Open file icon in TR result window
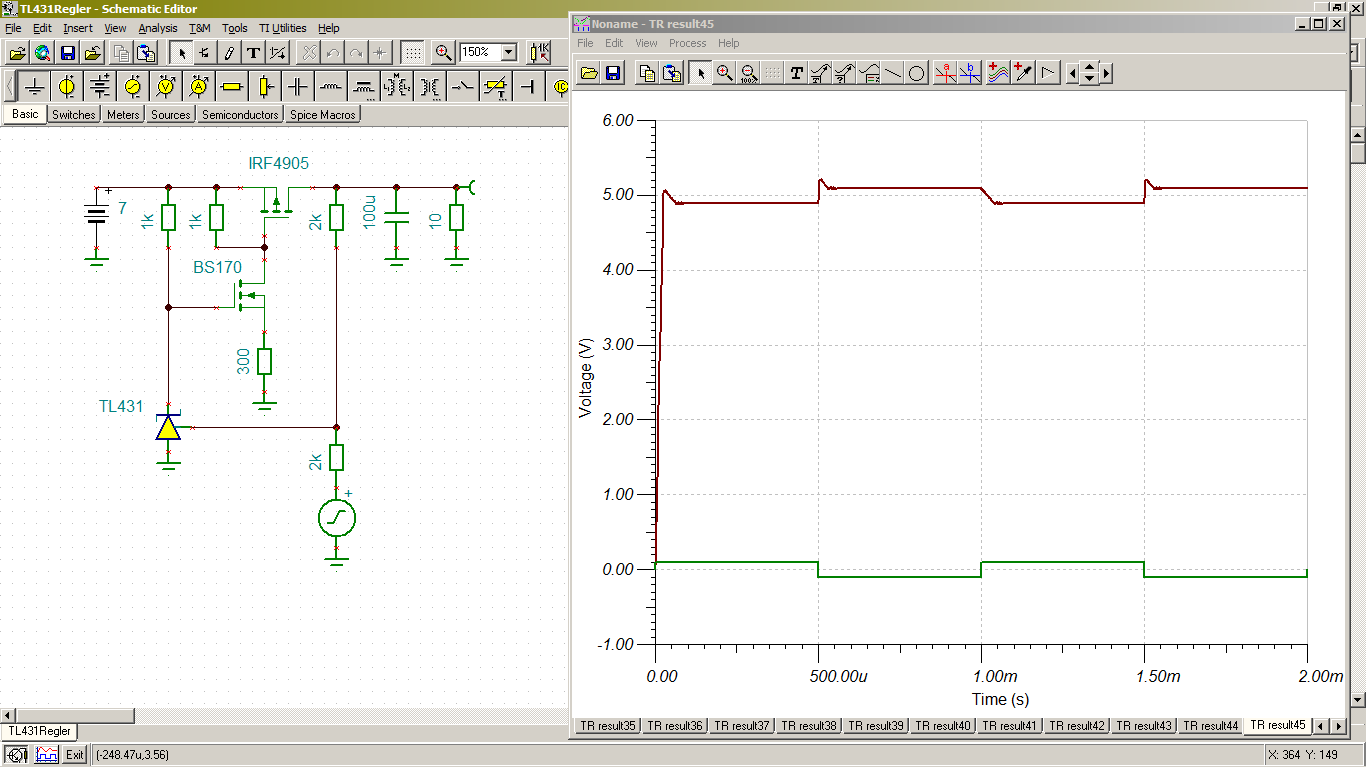The height and width of the screenshot is (768, 1366). point(588,72)
